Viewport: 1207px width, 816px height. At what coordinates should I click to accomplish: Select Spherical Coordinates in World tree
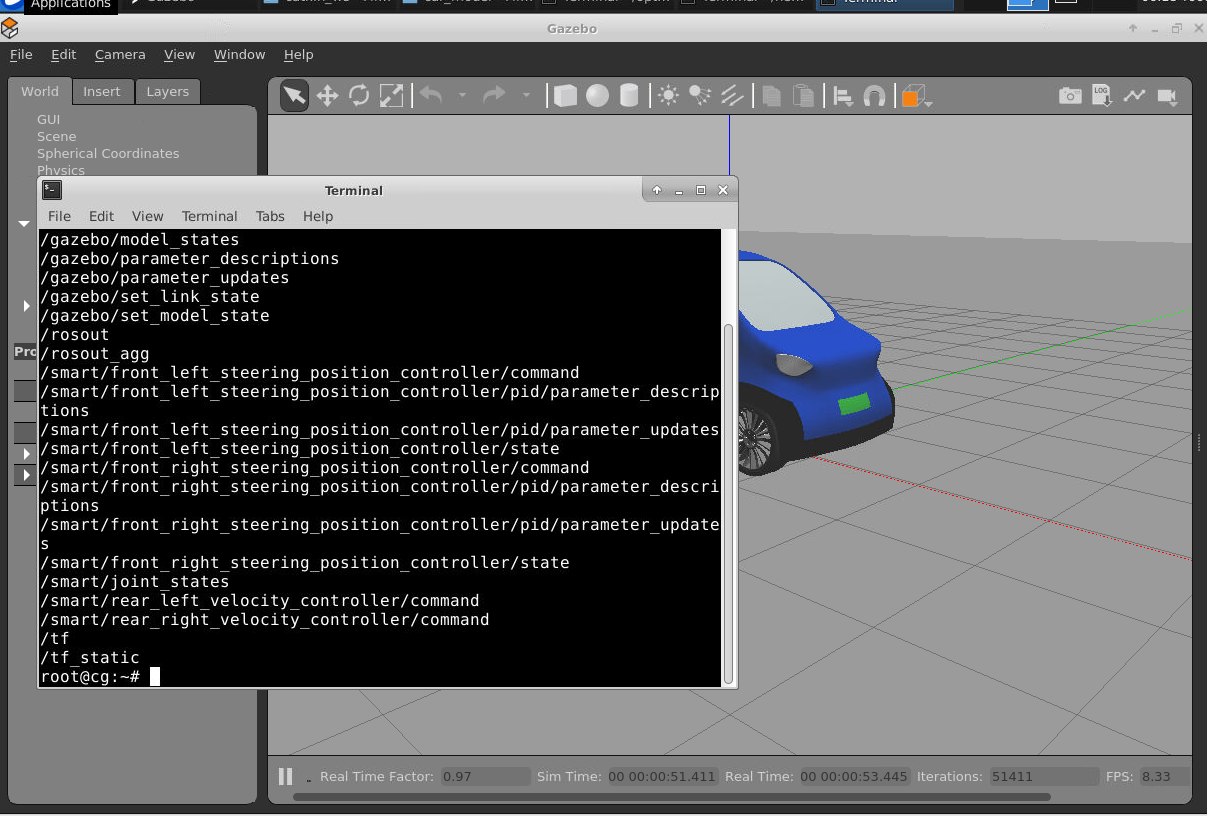pos(108,153)
